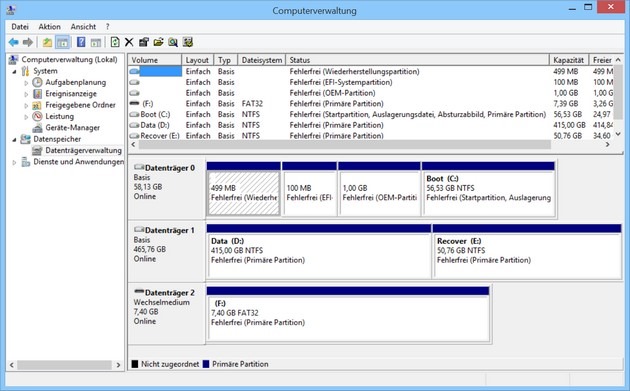Select Aufgabenplanung in the tree

(x=76, y=82)
